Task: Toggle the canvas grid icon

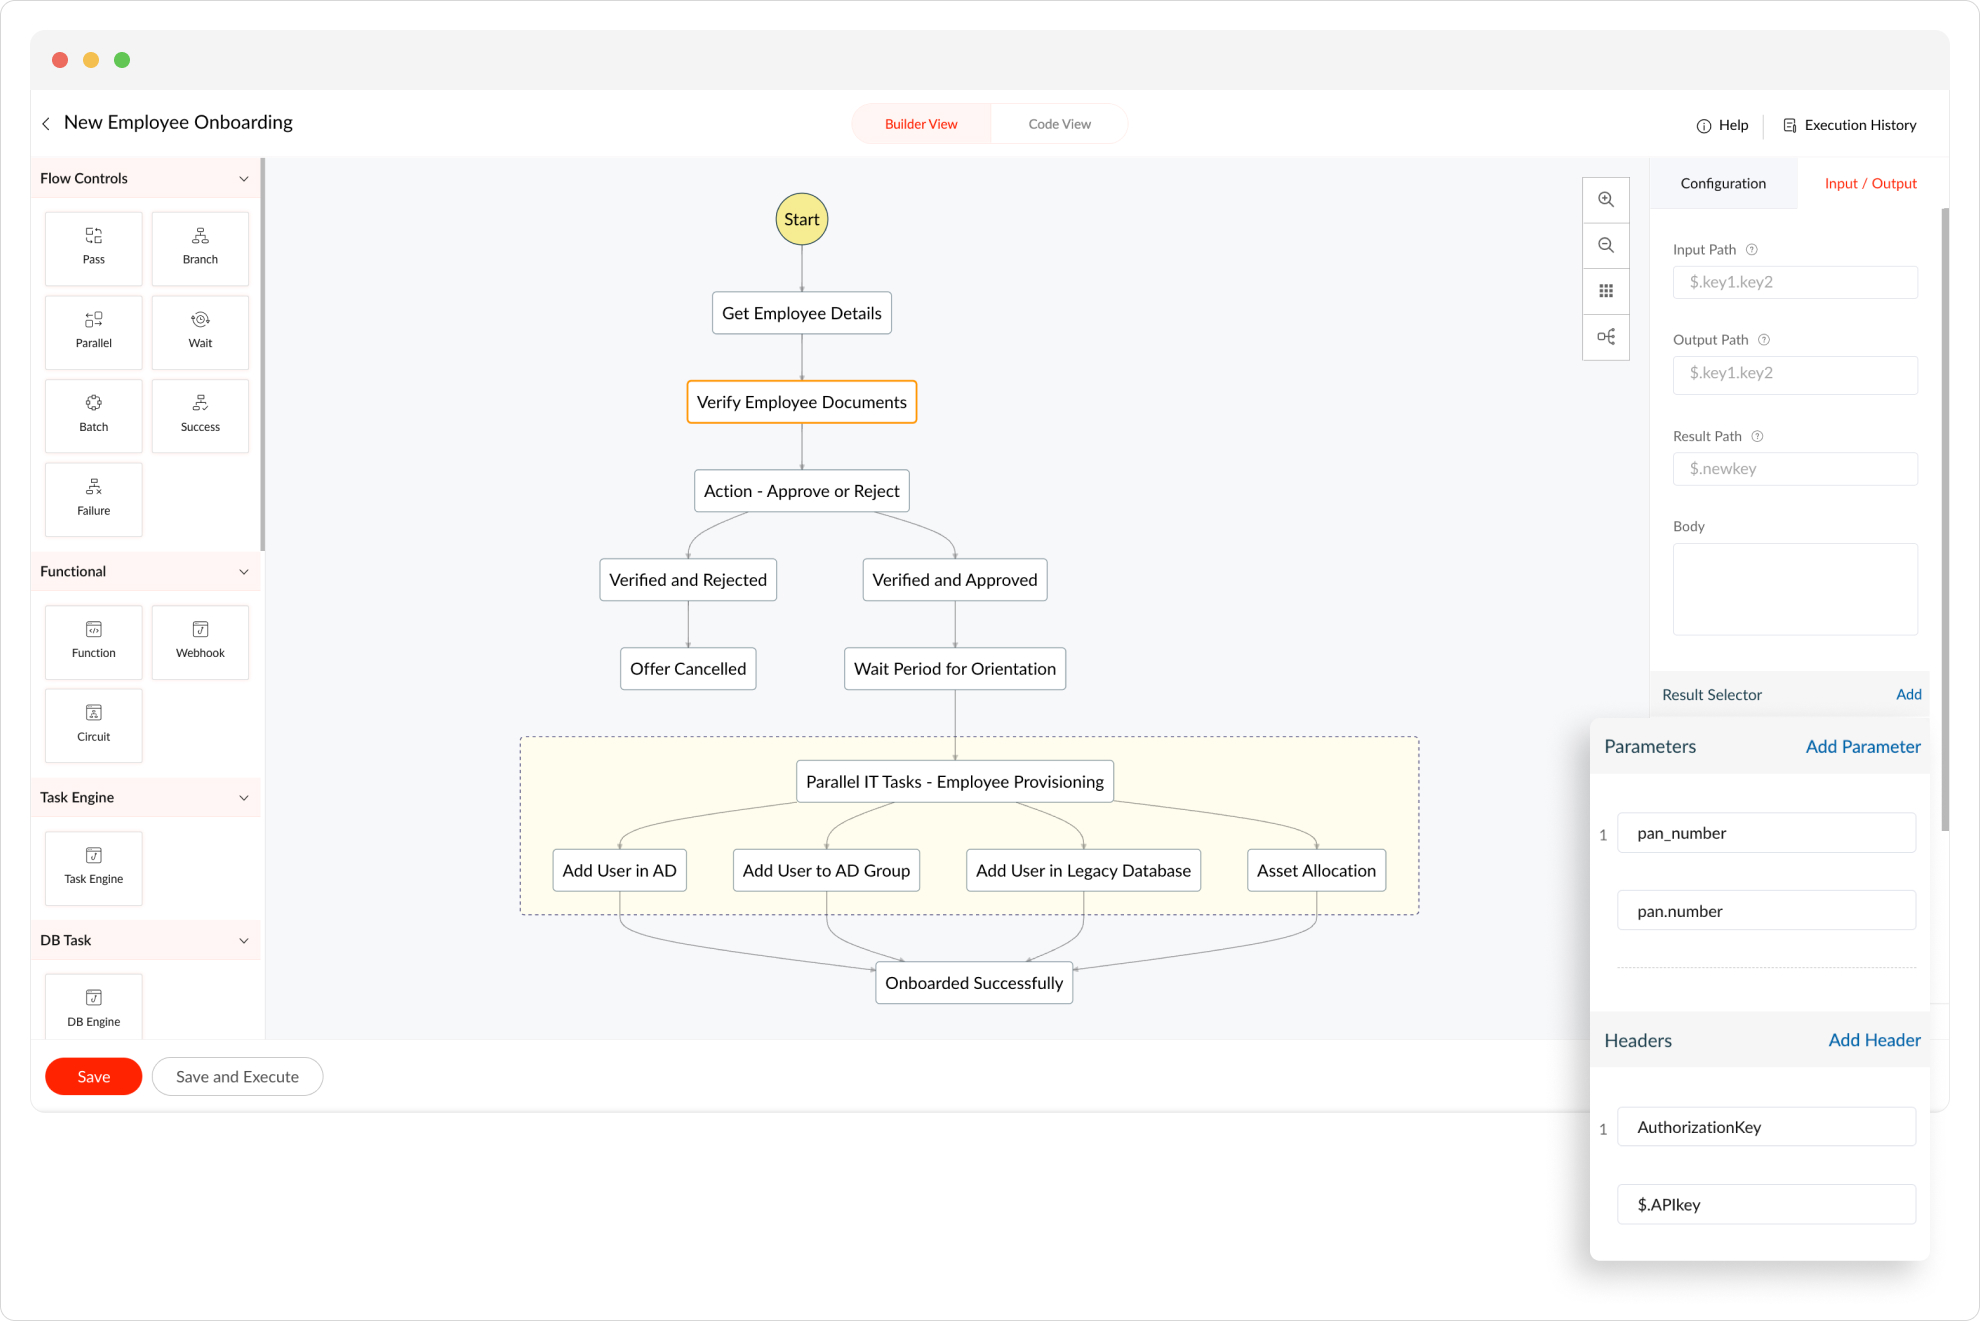Action: [x=1606, y=291]
